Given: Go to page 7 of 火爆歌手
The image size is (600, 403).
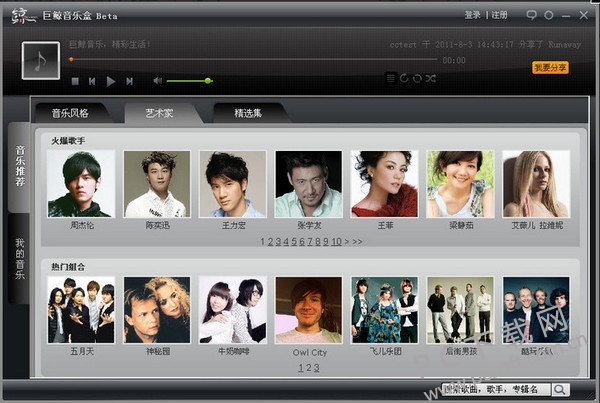Looking at the screenshot, I should pyautogui.click(x=310, y=241).
